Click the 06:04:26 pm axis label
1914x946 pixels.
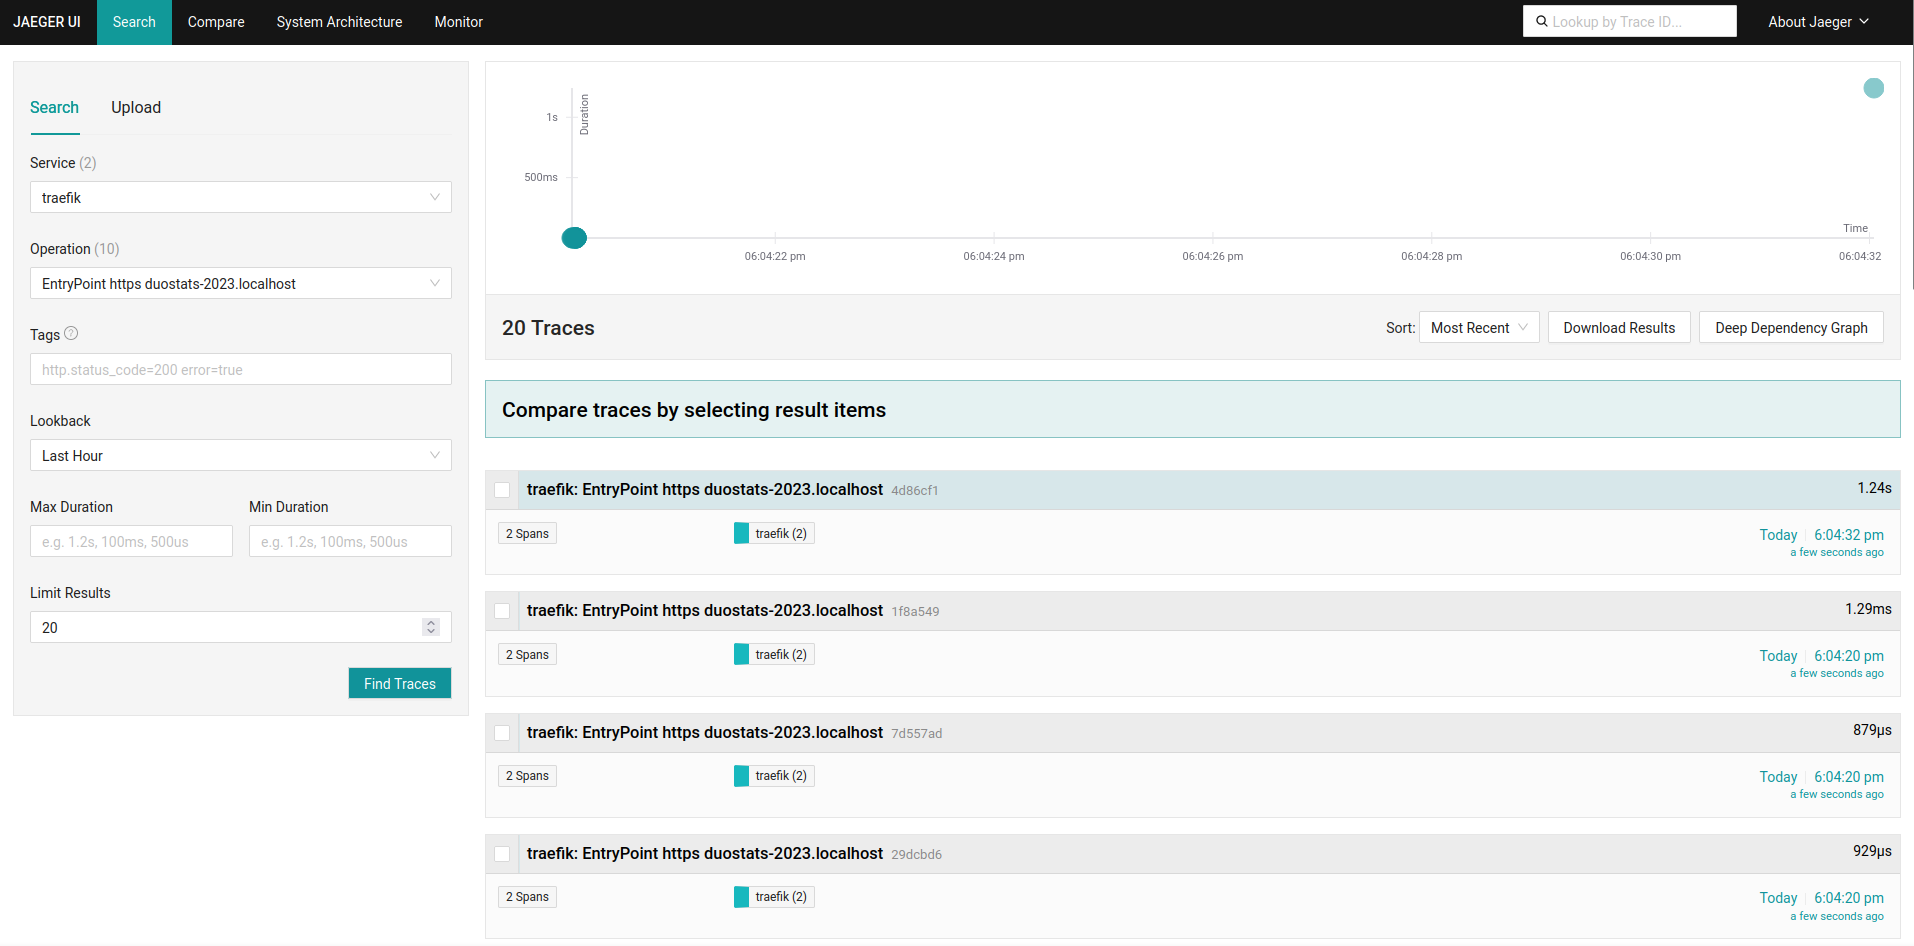1212,256
